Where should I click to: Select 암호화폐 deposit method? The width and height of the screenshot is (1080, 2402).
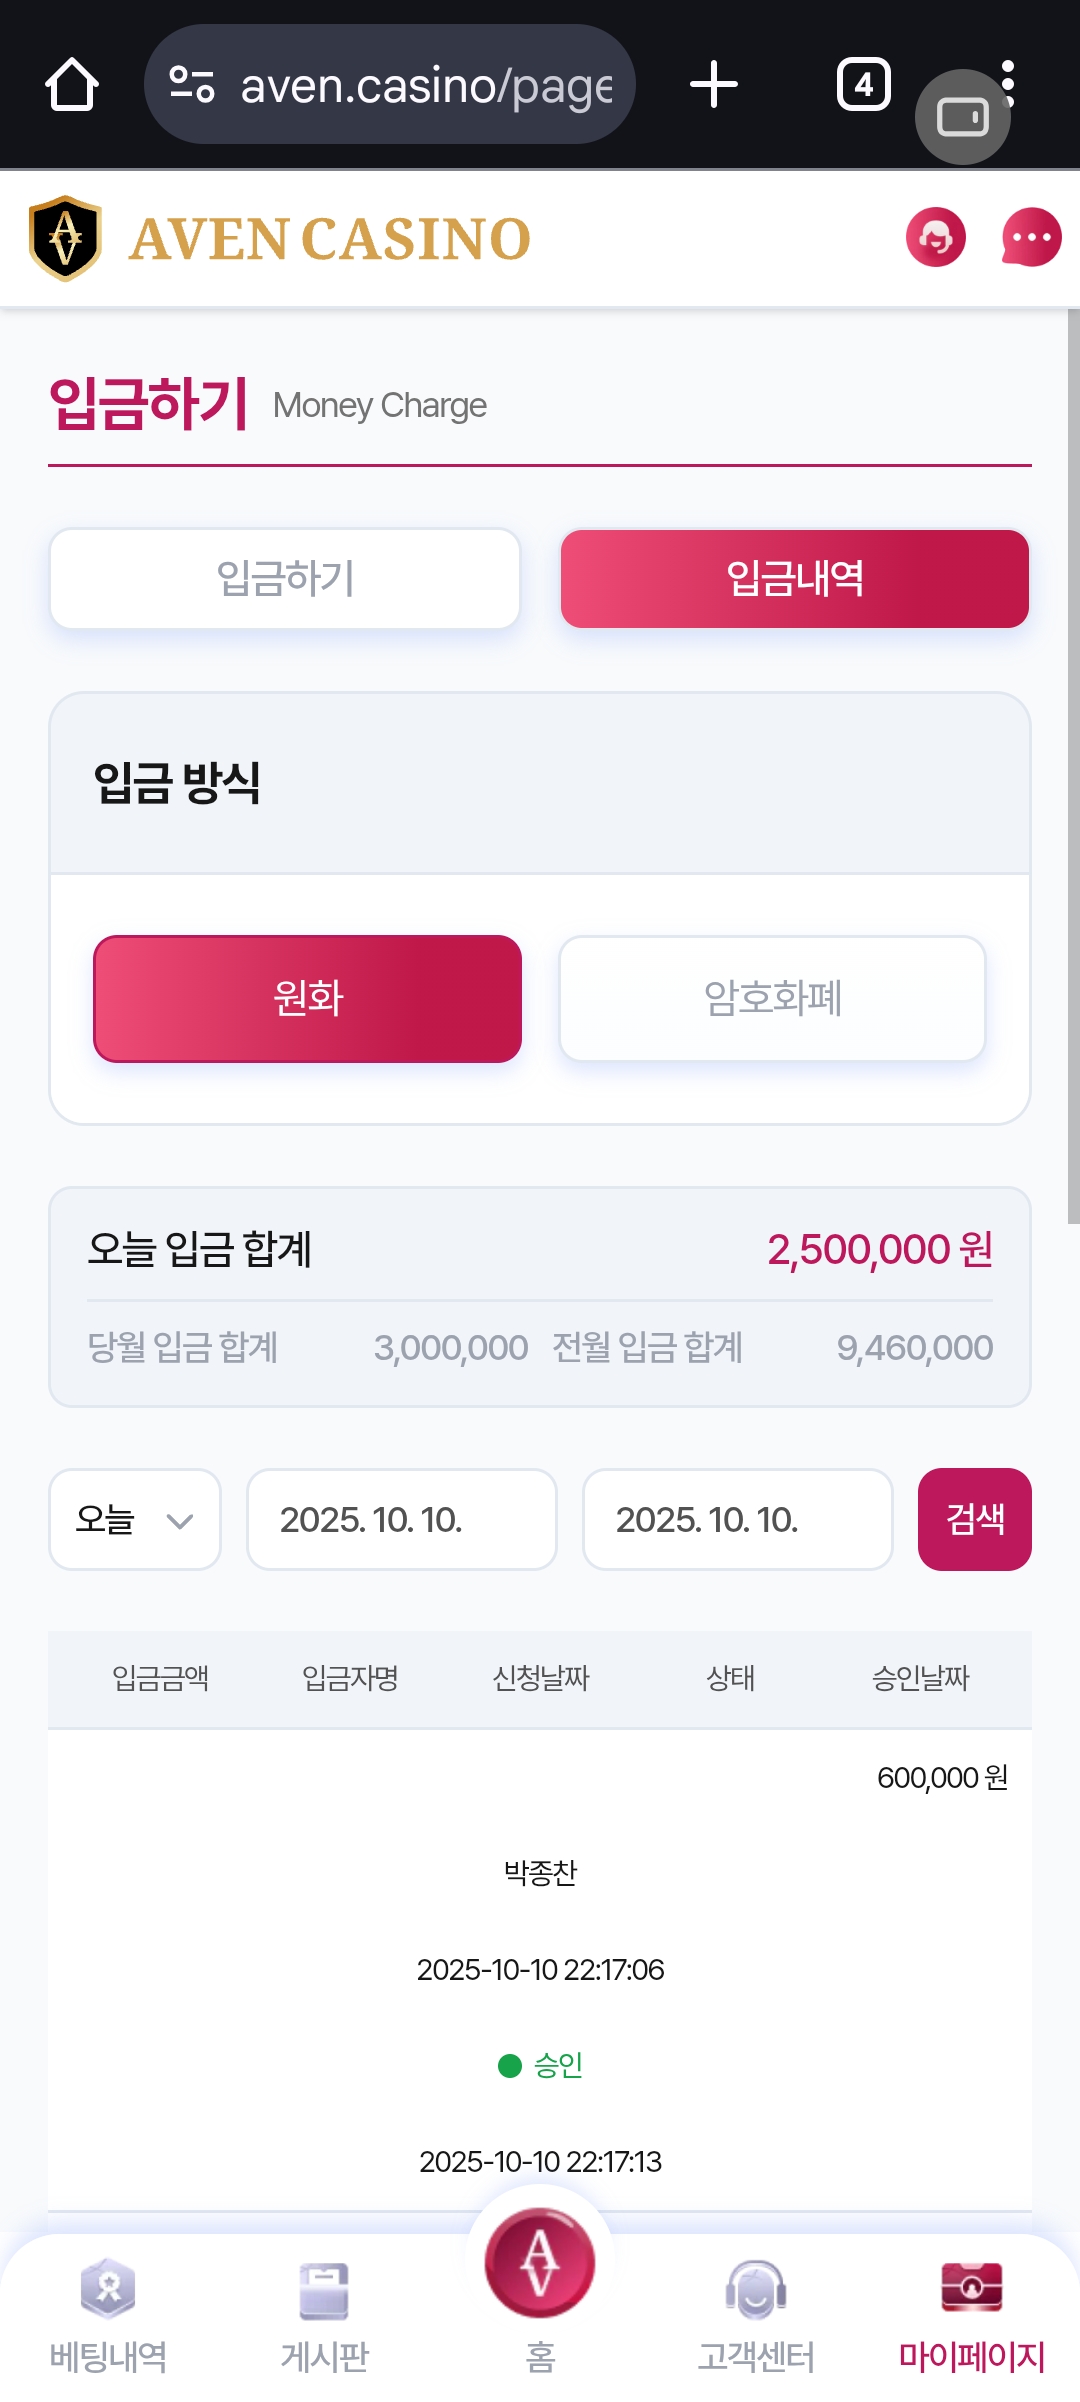772,999
